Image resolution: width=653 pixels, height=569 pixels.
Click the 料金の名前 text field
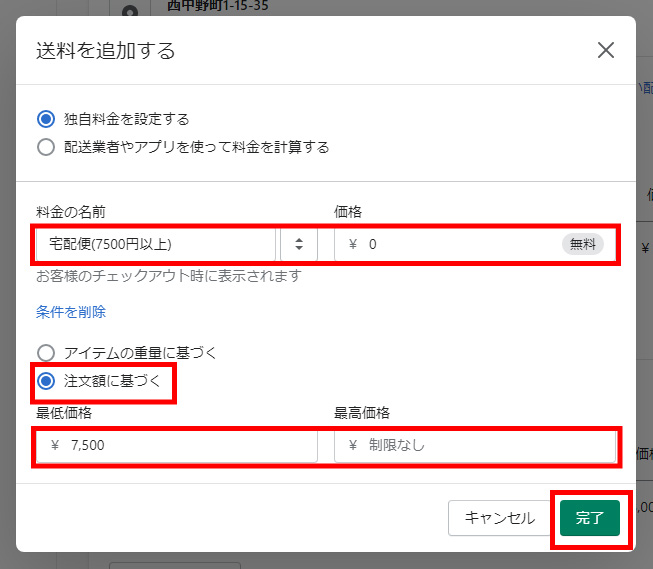[156, 244]
